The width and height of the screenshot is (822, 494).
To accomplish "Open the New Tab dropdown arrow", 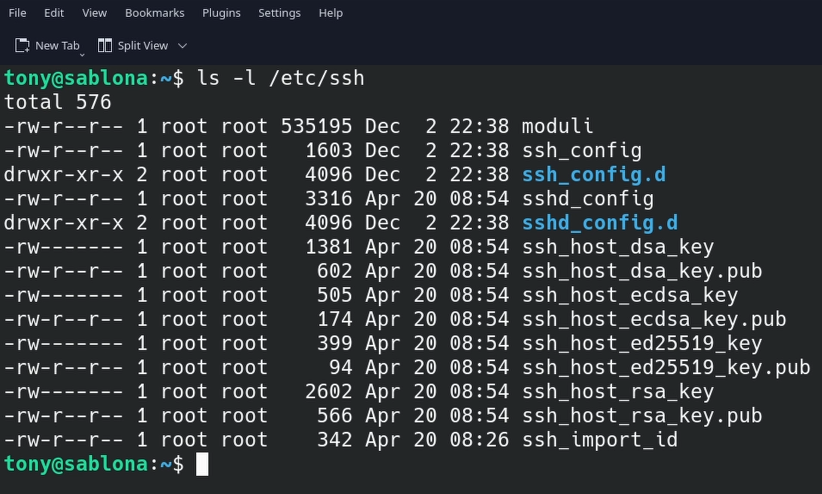I will [x=82, y=55].
